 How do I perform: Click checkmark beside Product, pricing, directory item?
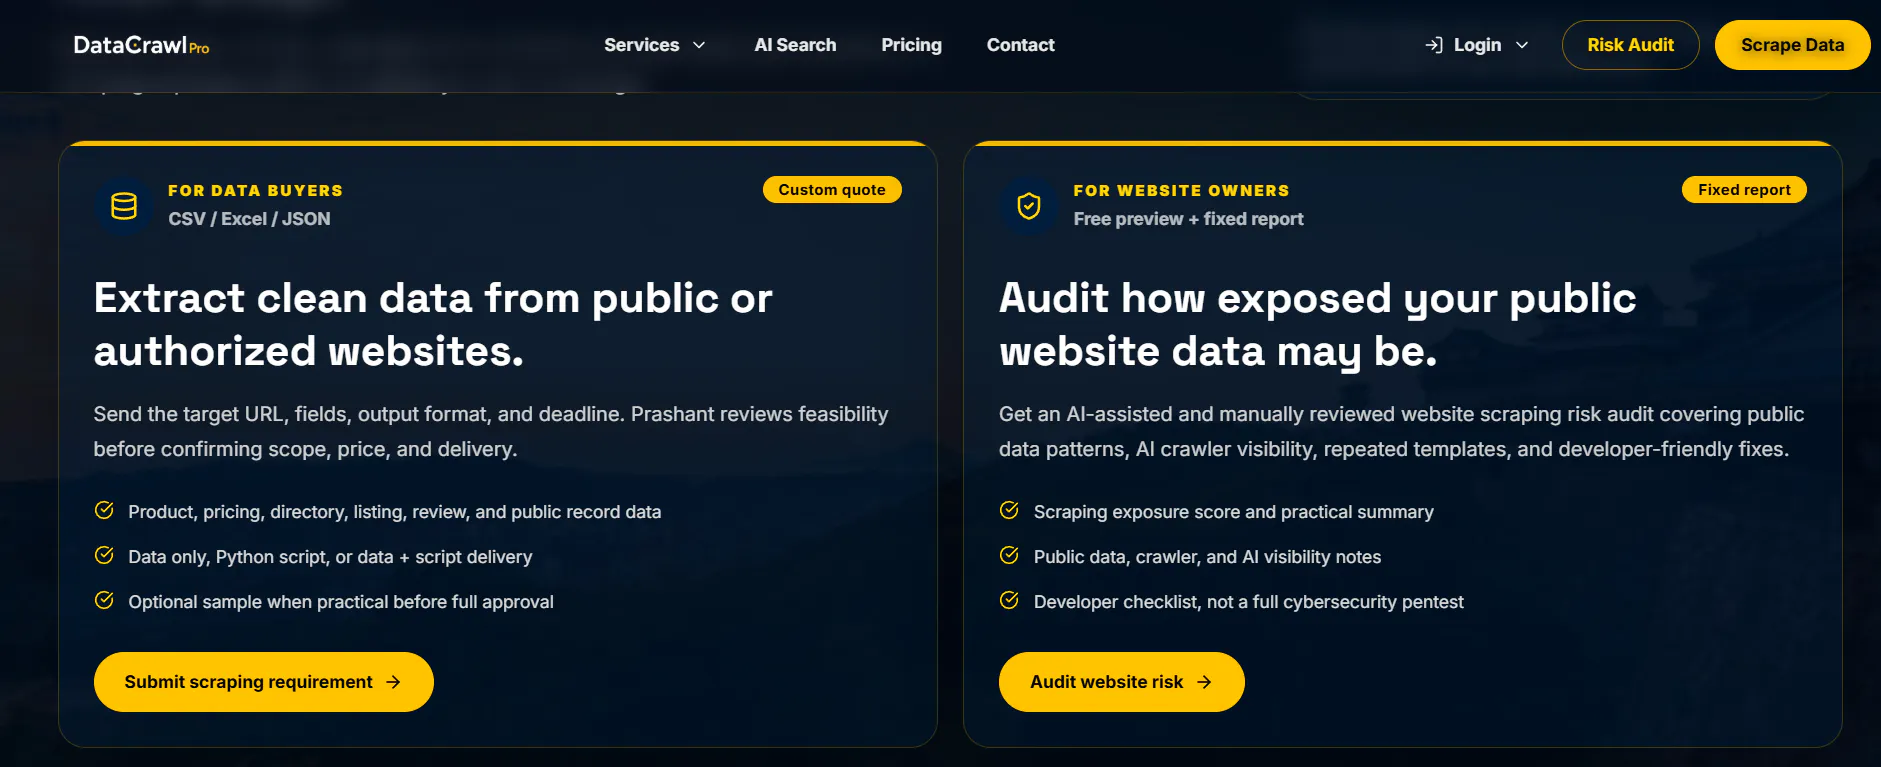(x=104, y=510)
